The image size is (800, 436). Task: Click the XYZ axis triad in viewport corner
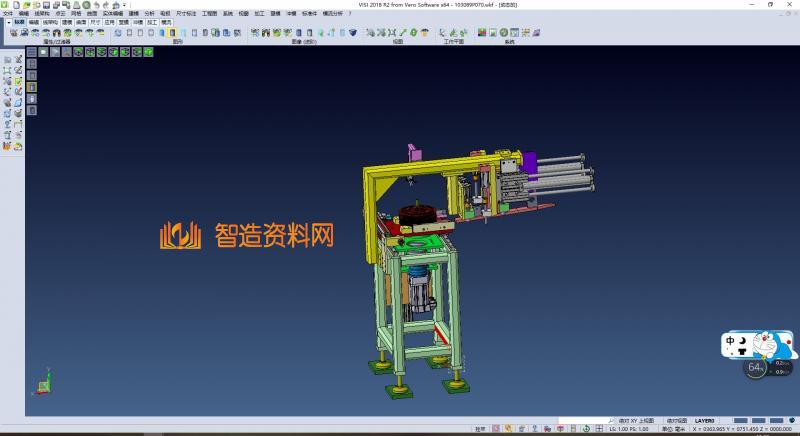(42, 384)
